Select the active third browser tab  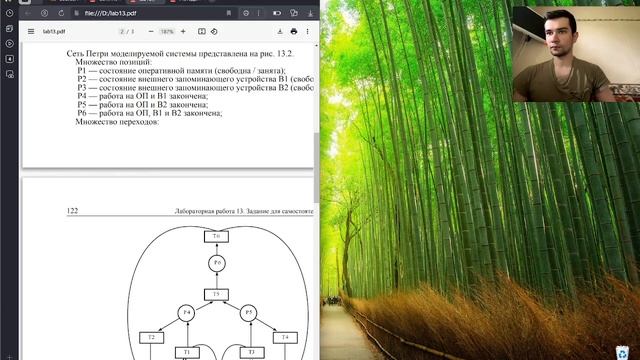click(x=144, y=2)
